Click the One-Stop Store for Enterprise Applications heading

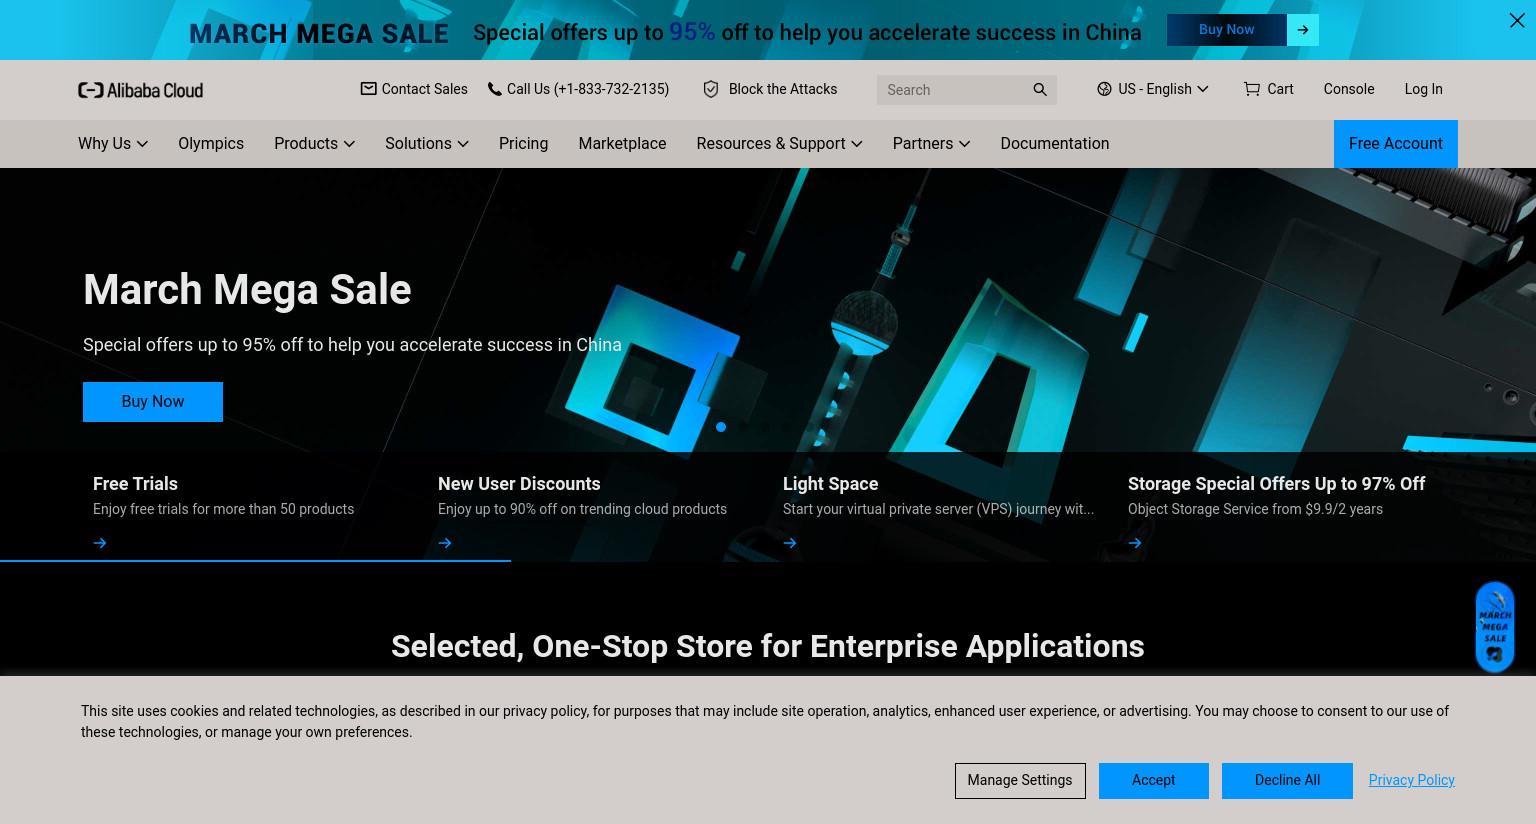click(x=767, y=647)
